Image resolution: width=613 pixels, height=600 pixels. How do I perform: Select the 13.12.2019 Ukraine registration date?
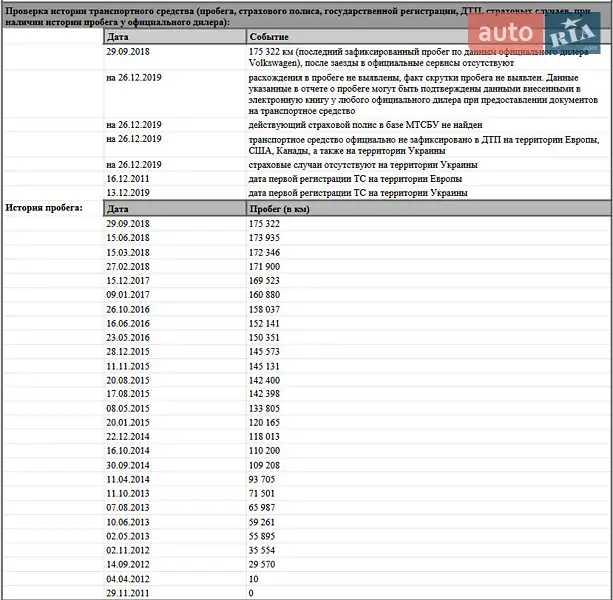point(128,192)
